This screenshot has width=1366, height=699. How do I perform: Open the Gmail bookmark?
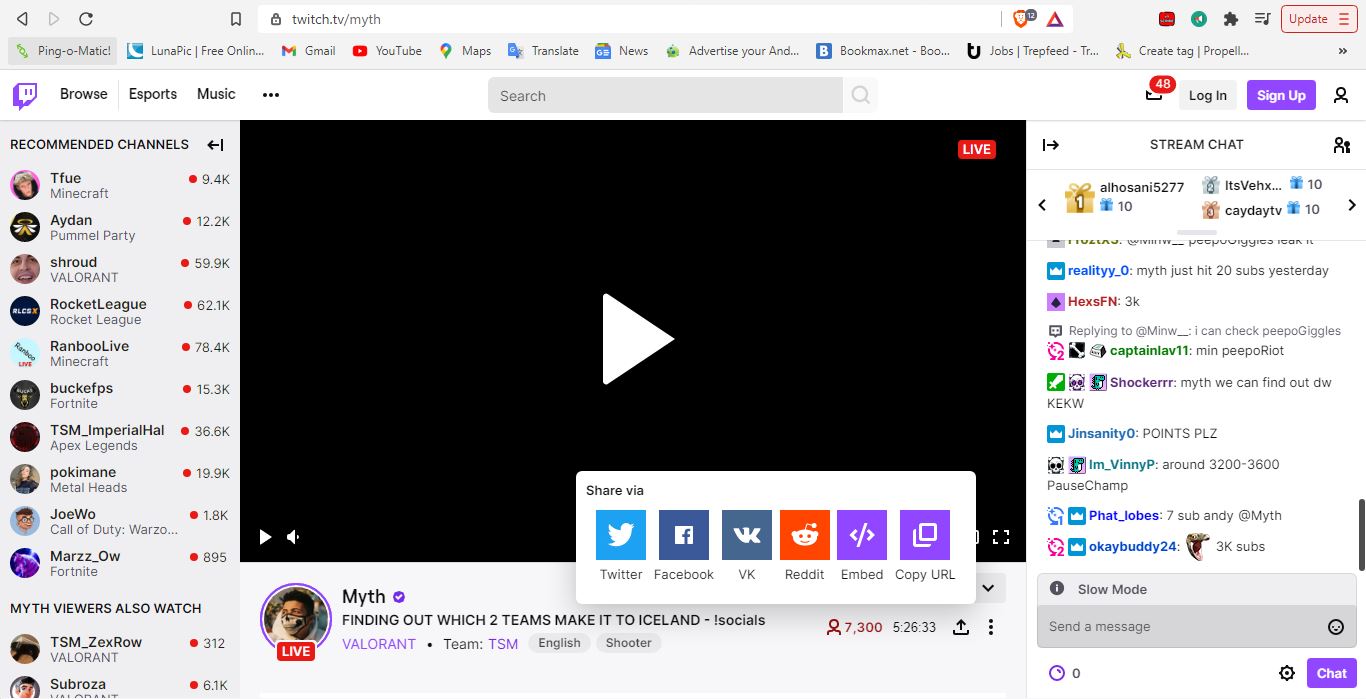pyautogui.click(x=309, y=51)
